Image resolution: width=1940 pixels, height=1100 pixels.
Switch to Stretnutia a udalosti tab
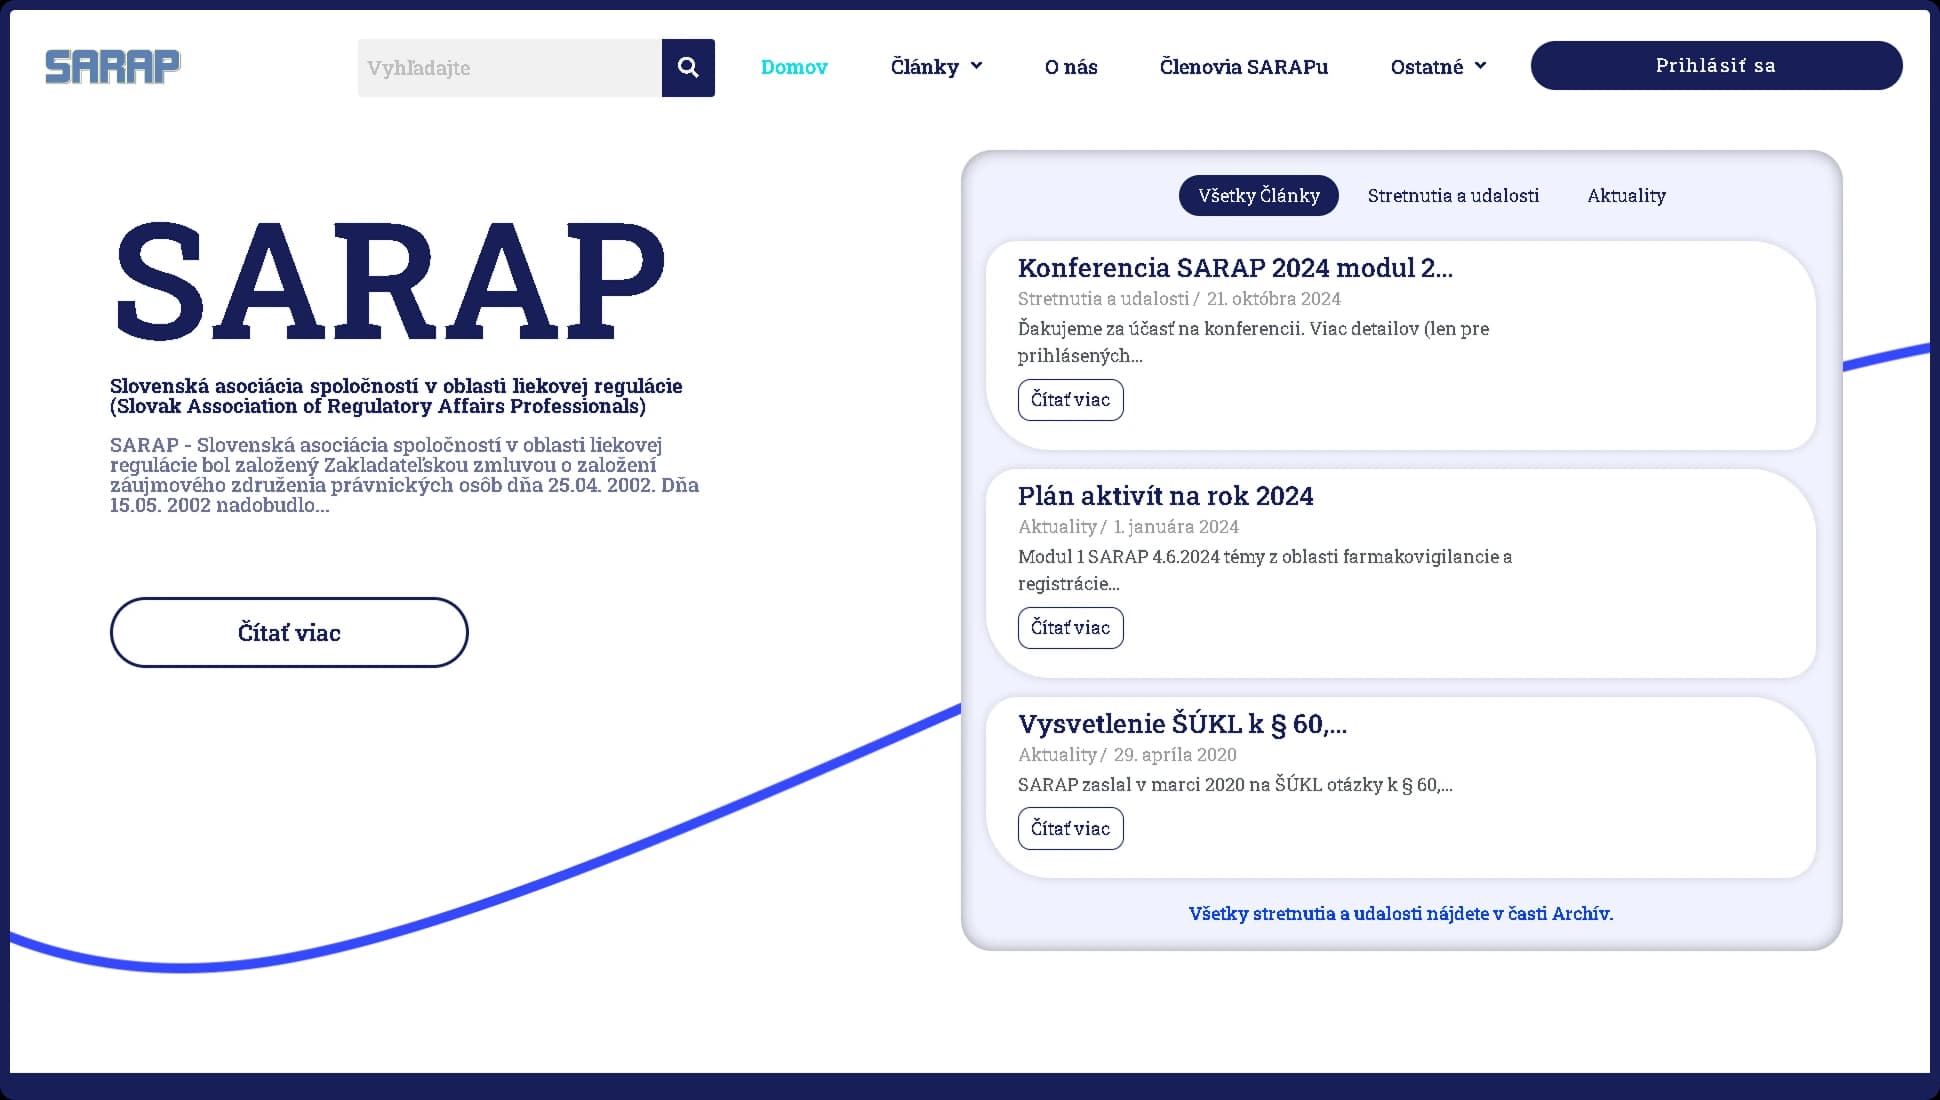coord(1453,196)
